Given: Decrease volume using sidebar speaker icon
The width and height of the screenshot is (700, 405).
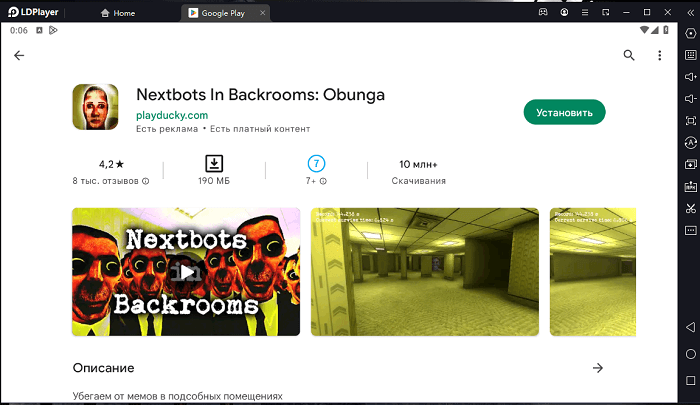Looking at the screenshot, I should pos(690,99).
